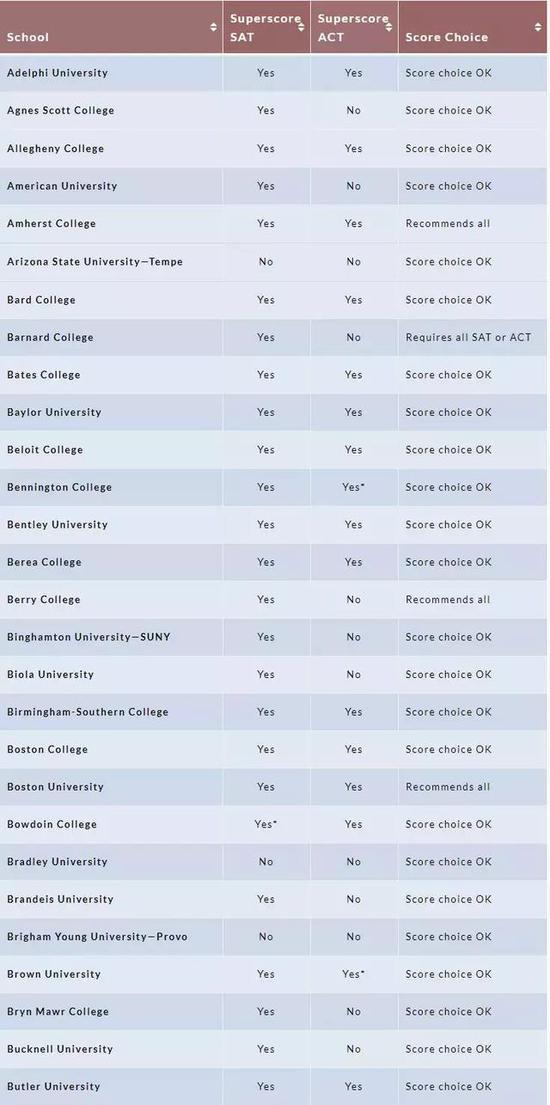This screenshot has width=550, height=1105.
Task: Click Amherst College school name
Action: (x=51, y=223)
